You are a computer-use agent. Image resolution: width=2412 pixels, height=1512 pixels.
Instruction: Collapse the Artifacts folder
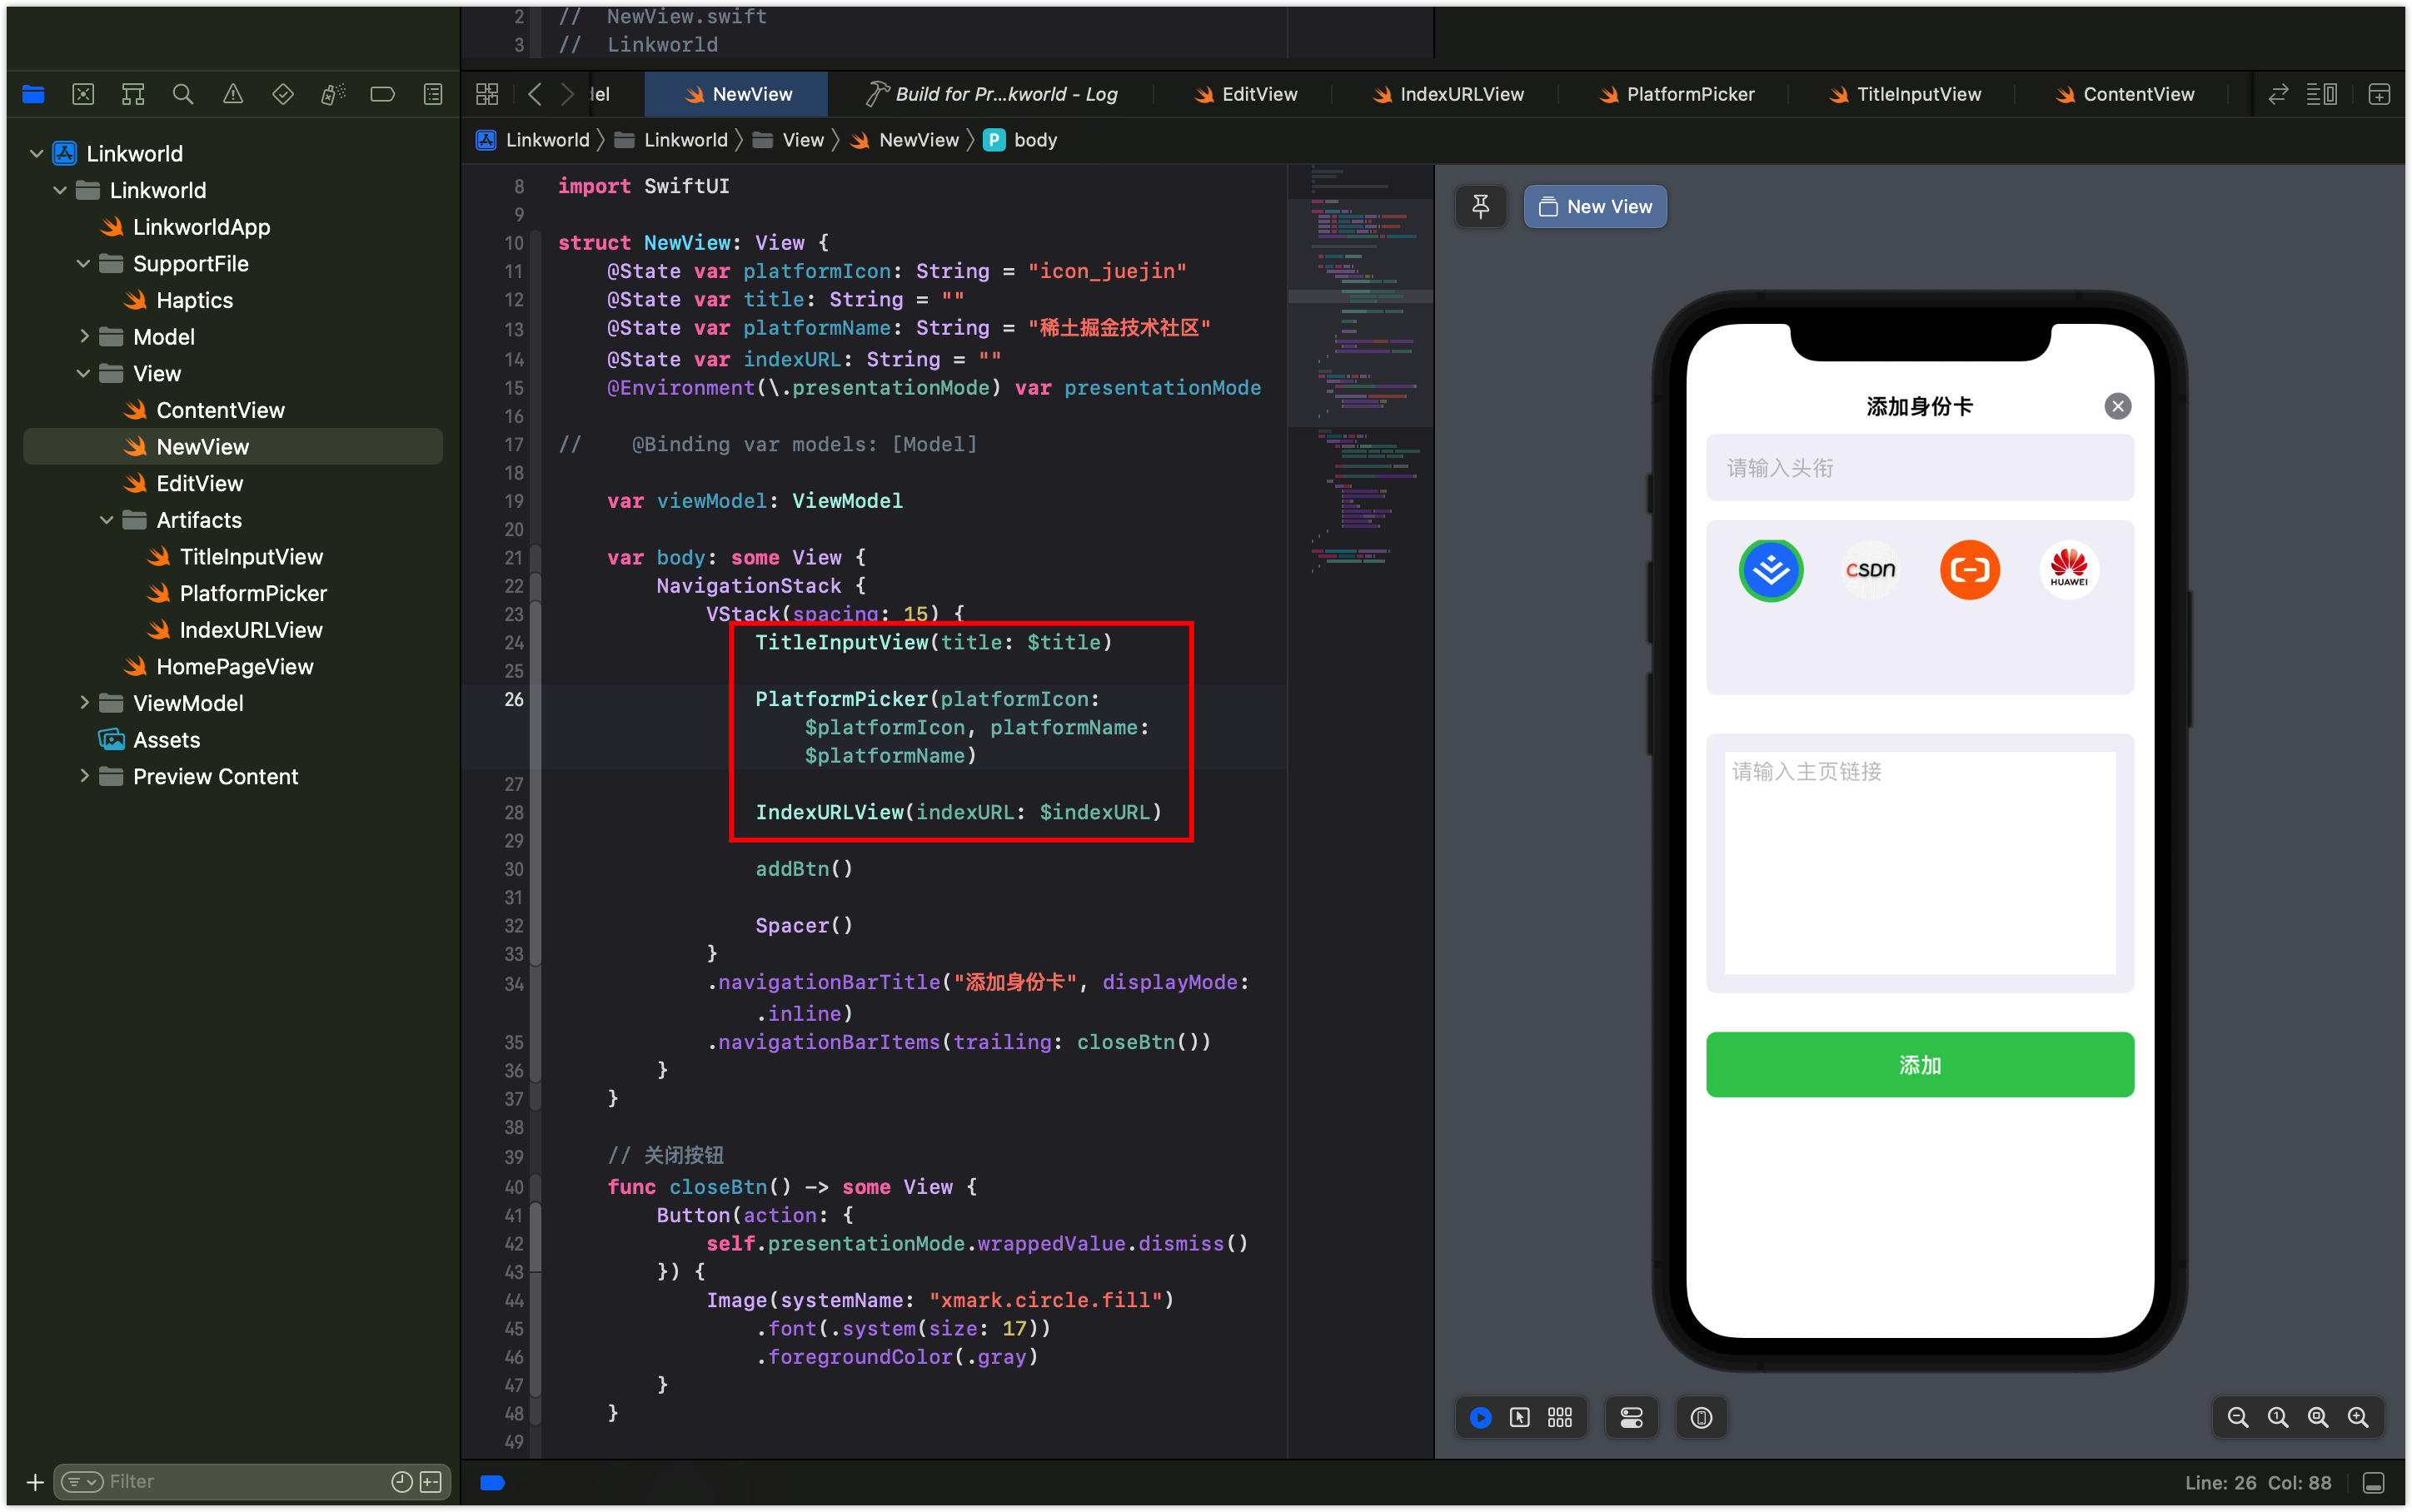pos(107,520)
